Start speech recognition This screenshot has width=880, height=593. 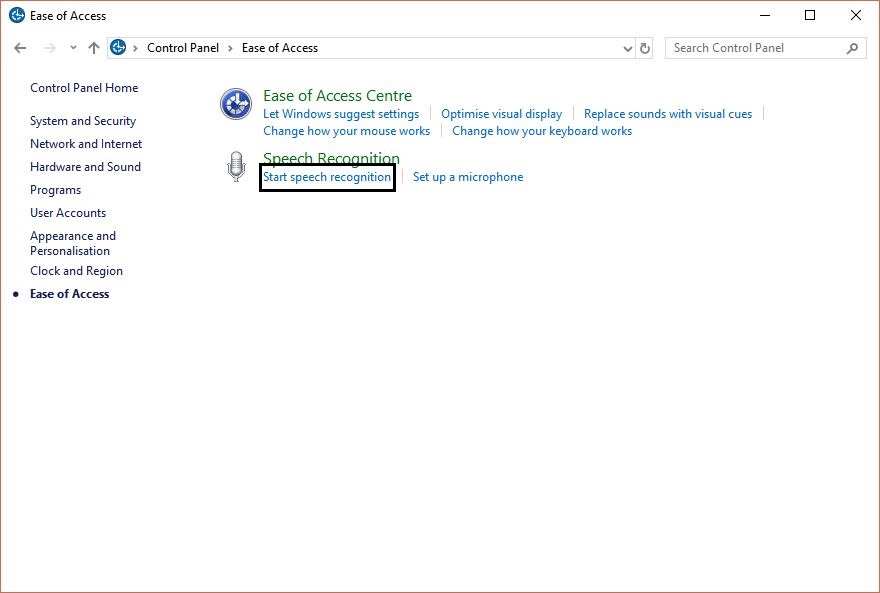click(x=327, y=177)
